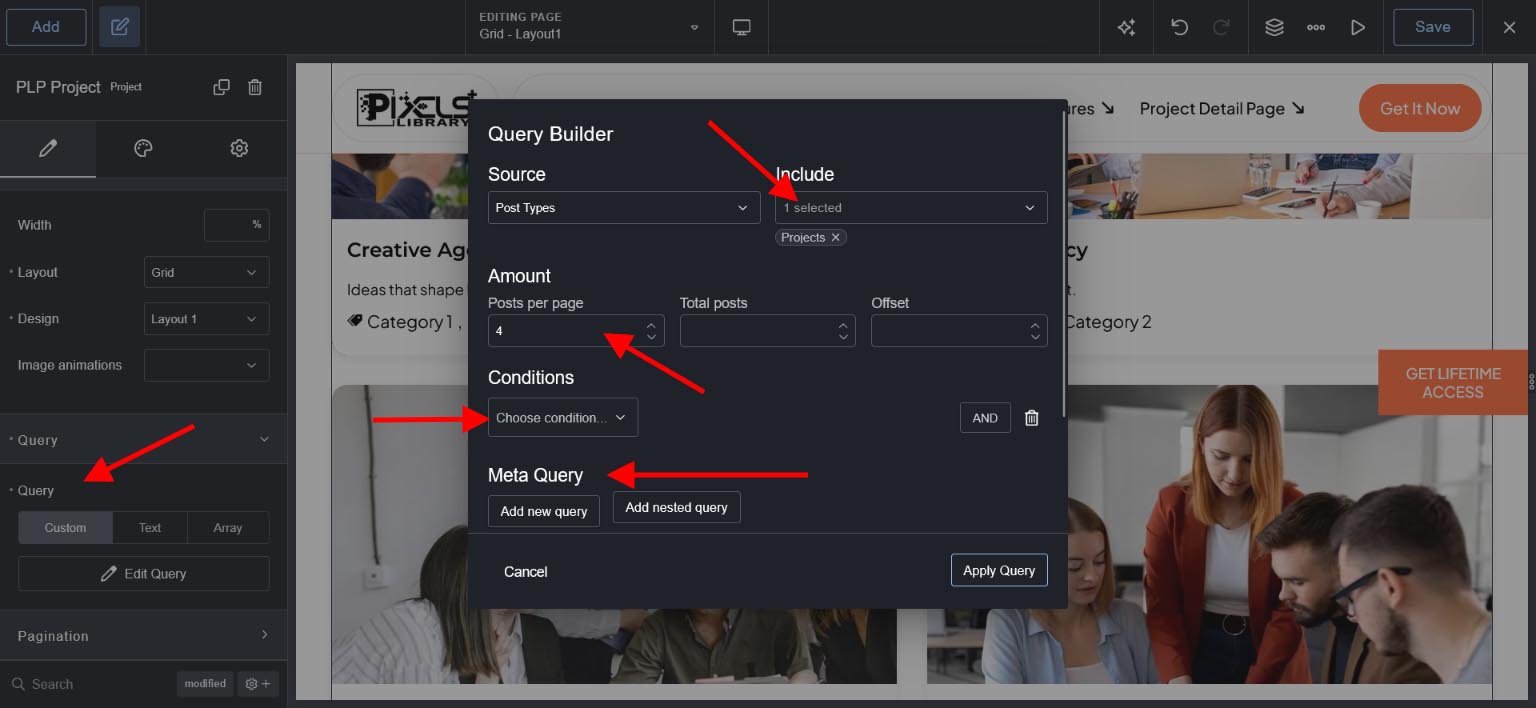Switch to the content pencil tab
The height and width of the screenshot is (708, 1536).
[47, 148]
